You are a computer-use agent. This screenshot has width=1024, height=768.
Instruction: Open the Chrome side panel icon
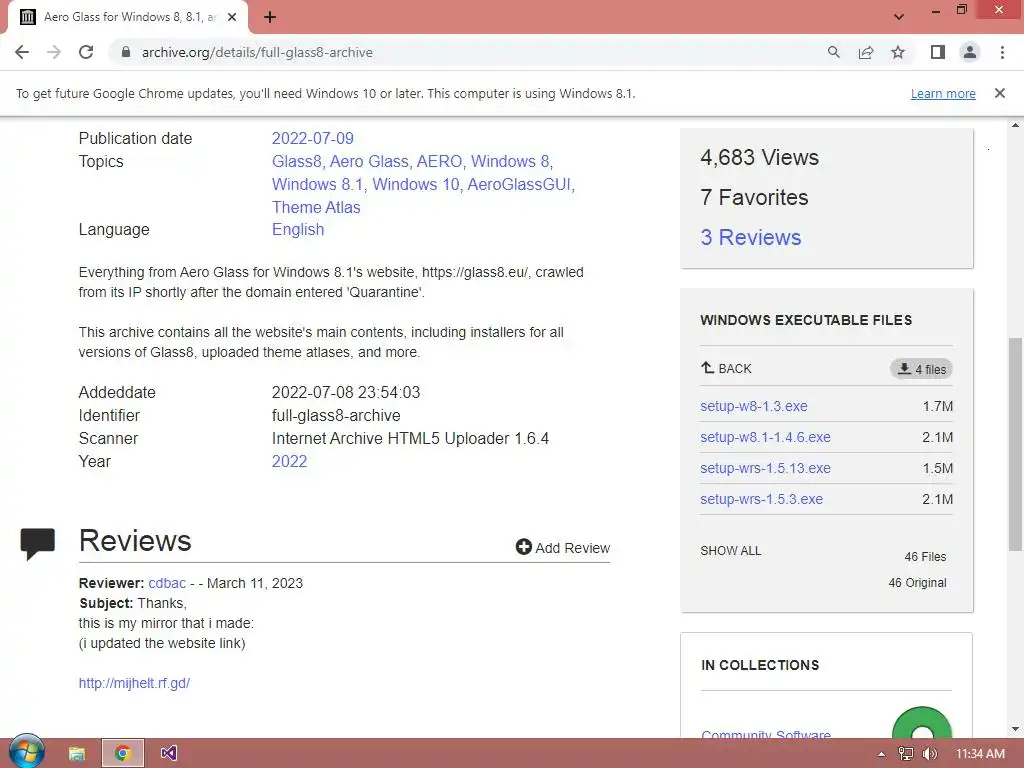coord(938,52)
